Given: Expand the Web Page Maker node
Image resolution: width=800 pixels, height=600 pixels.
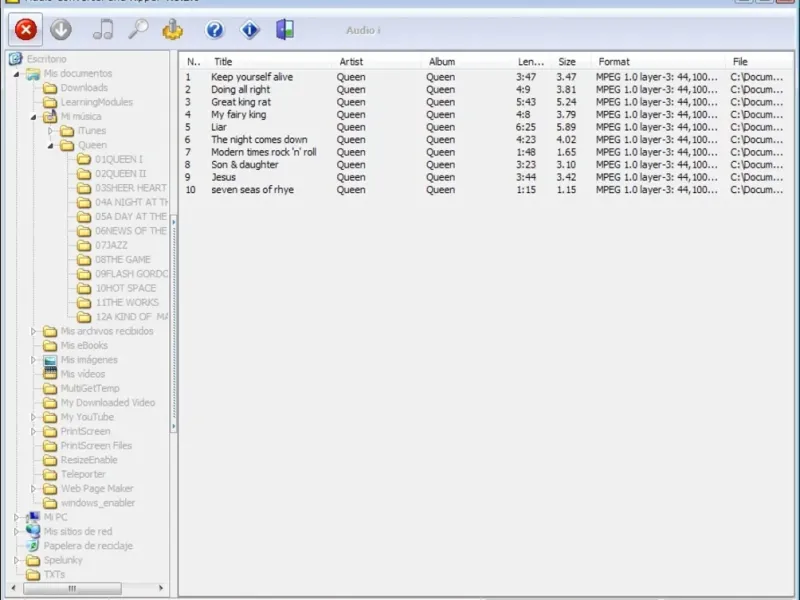Looking at the screenshot, I should (x=33, y=488).
